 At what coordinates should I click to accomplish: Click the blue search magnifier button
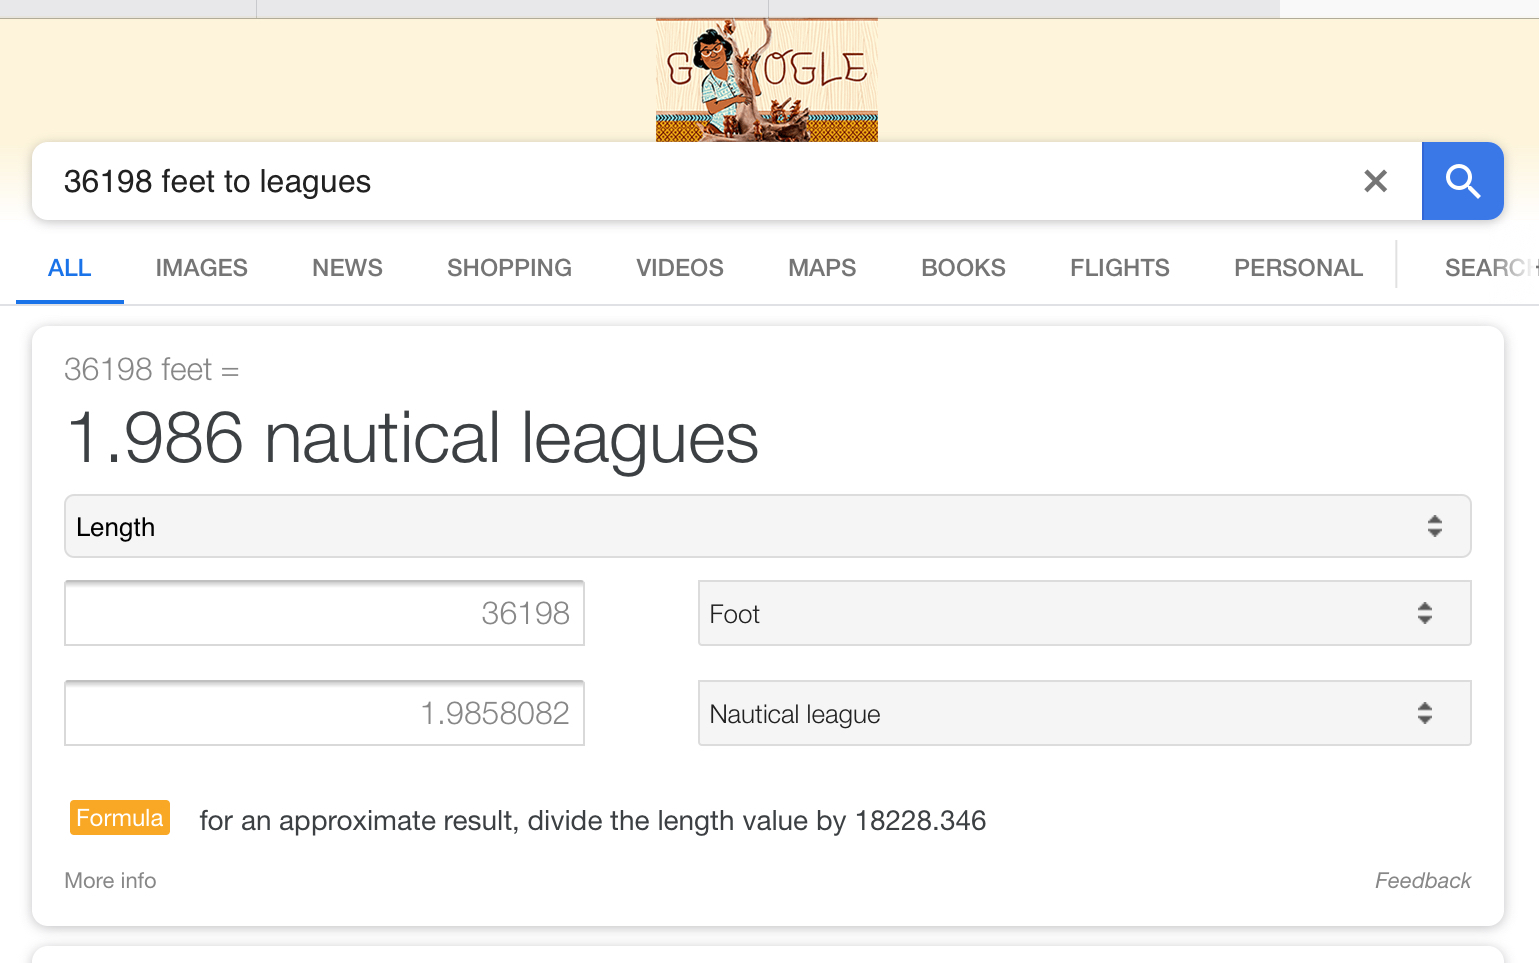pyautogui.click(x=1462, y=181)
